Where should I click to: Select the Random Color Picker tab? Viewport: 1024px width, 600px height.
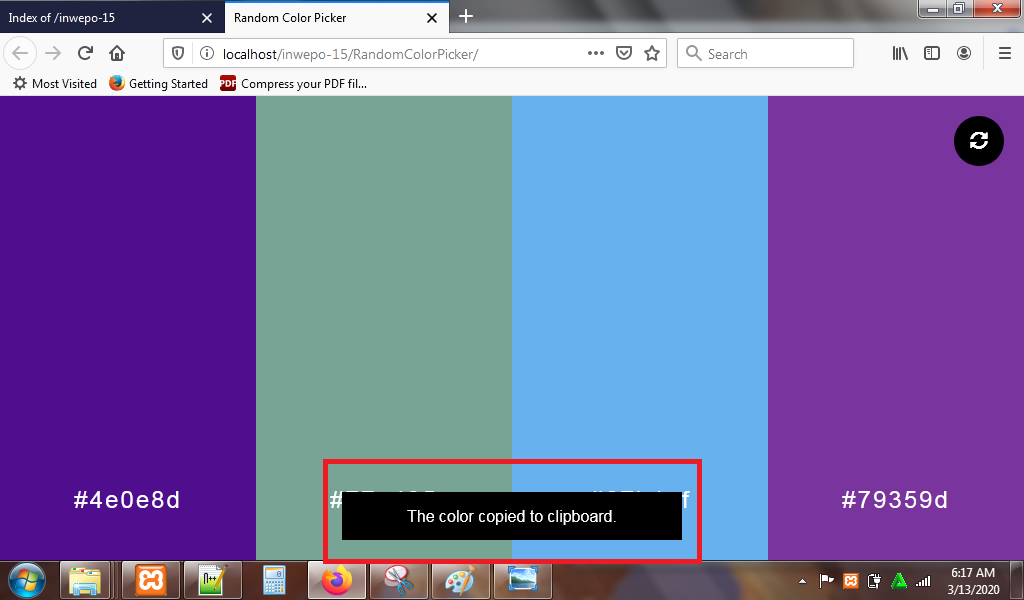336,18
